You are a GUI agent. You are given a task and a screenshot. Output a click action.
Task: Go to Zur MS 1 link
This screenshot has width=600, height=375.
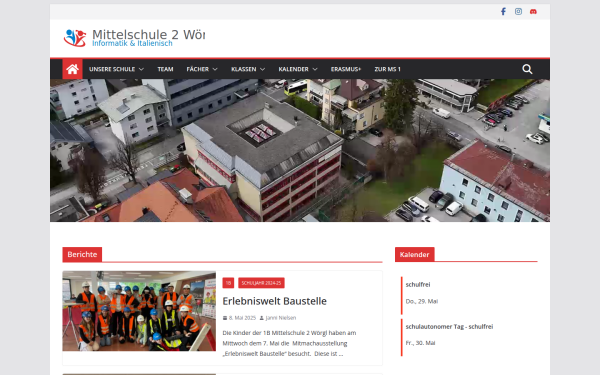coord(387,69)
